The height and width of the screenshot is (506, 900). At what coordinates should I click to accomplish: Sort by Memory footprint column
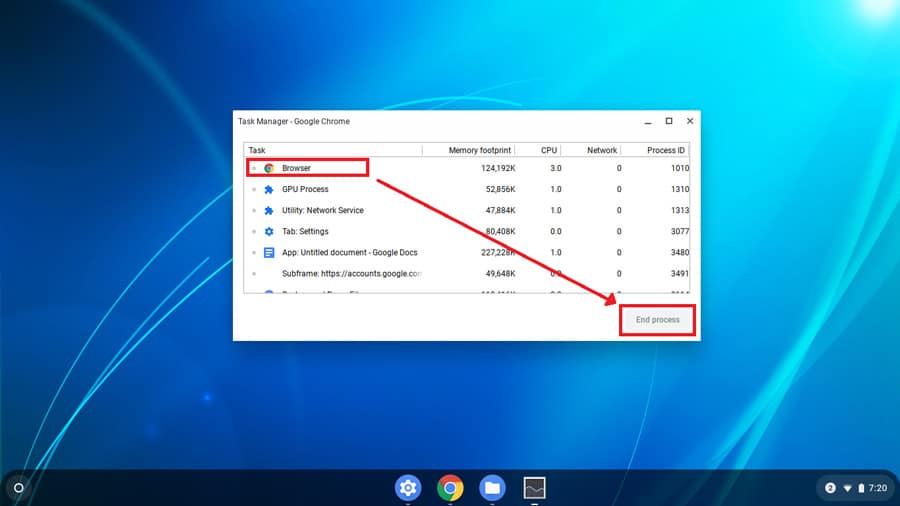468,150
